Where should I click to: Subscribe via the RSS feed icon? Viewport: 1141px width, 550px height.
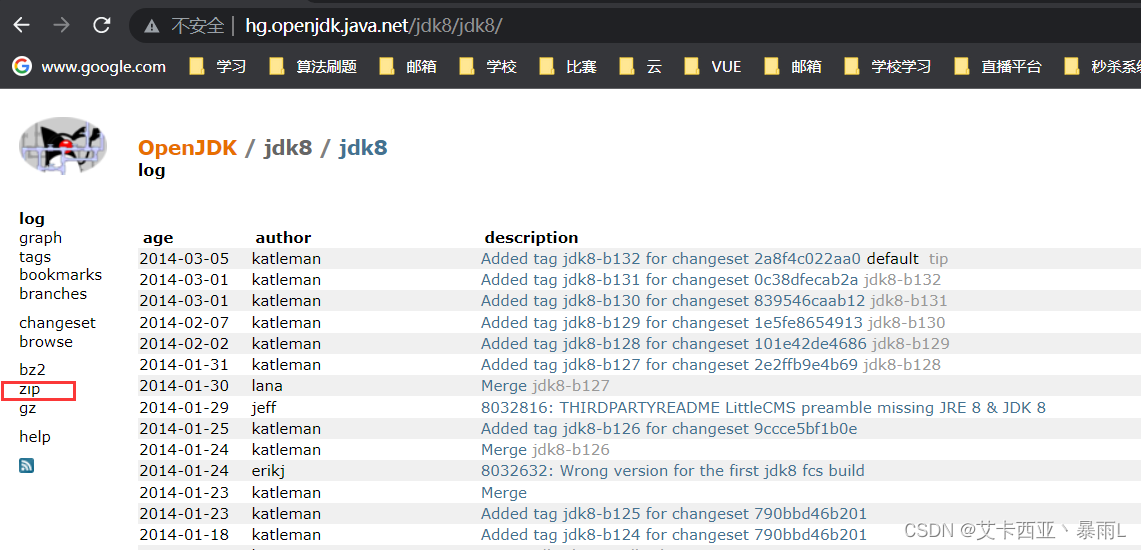(x=26, y=466)
